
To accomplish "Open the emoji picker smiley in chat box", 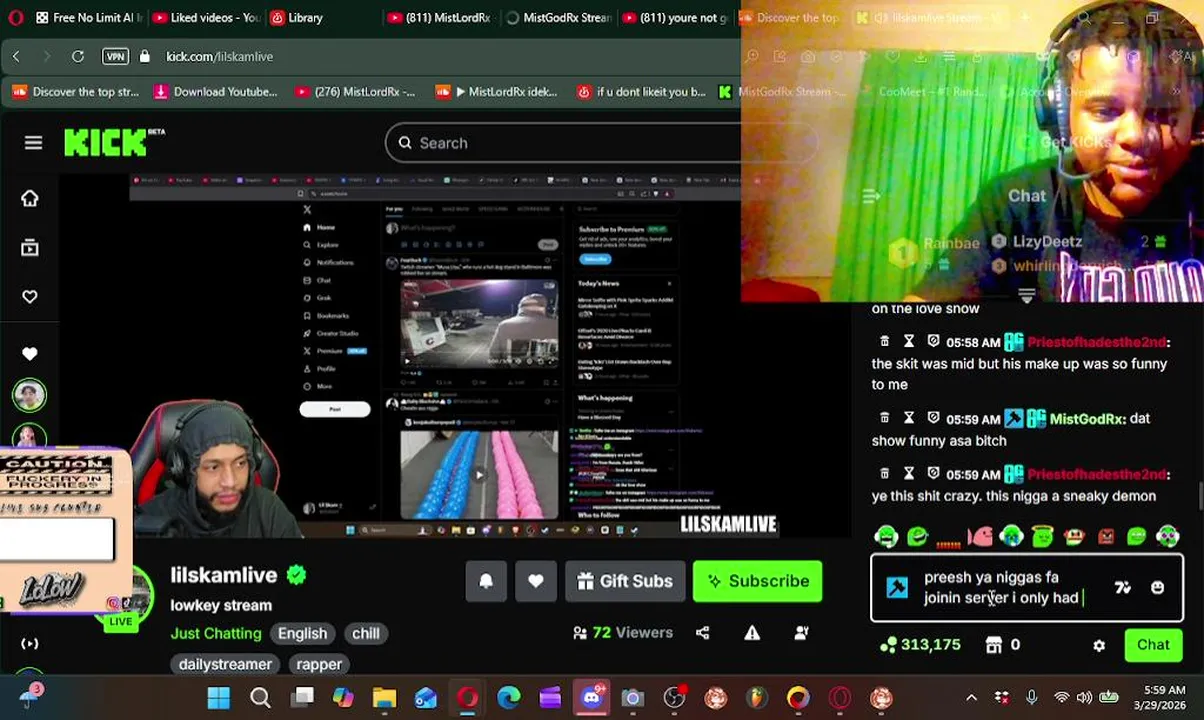I will click(1157, 588).
